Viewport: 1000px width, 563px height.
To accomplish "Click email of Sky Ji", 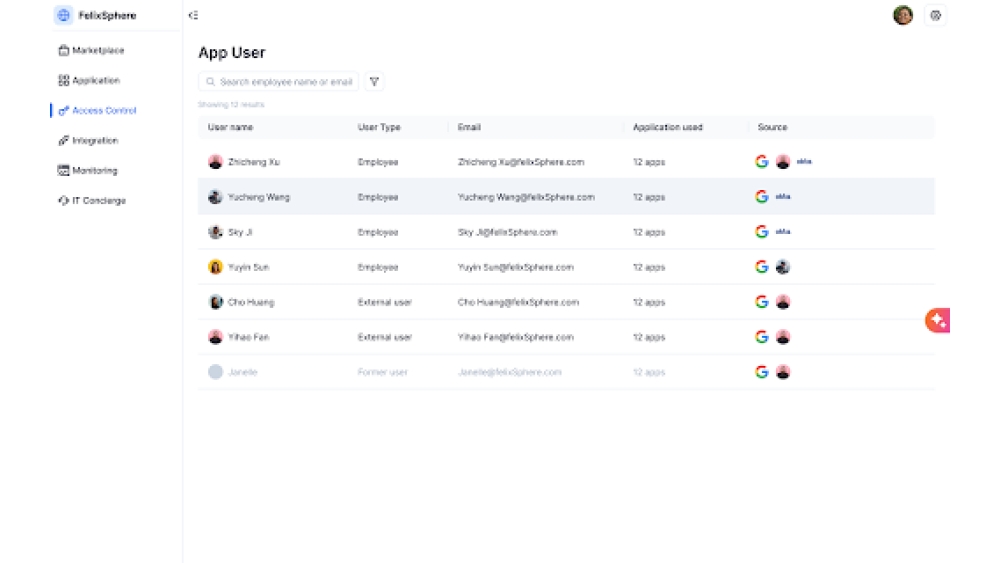I will pos(508,233).
